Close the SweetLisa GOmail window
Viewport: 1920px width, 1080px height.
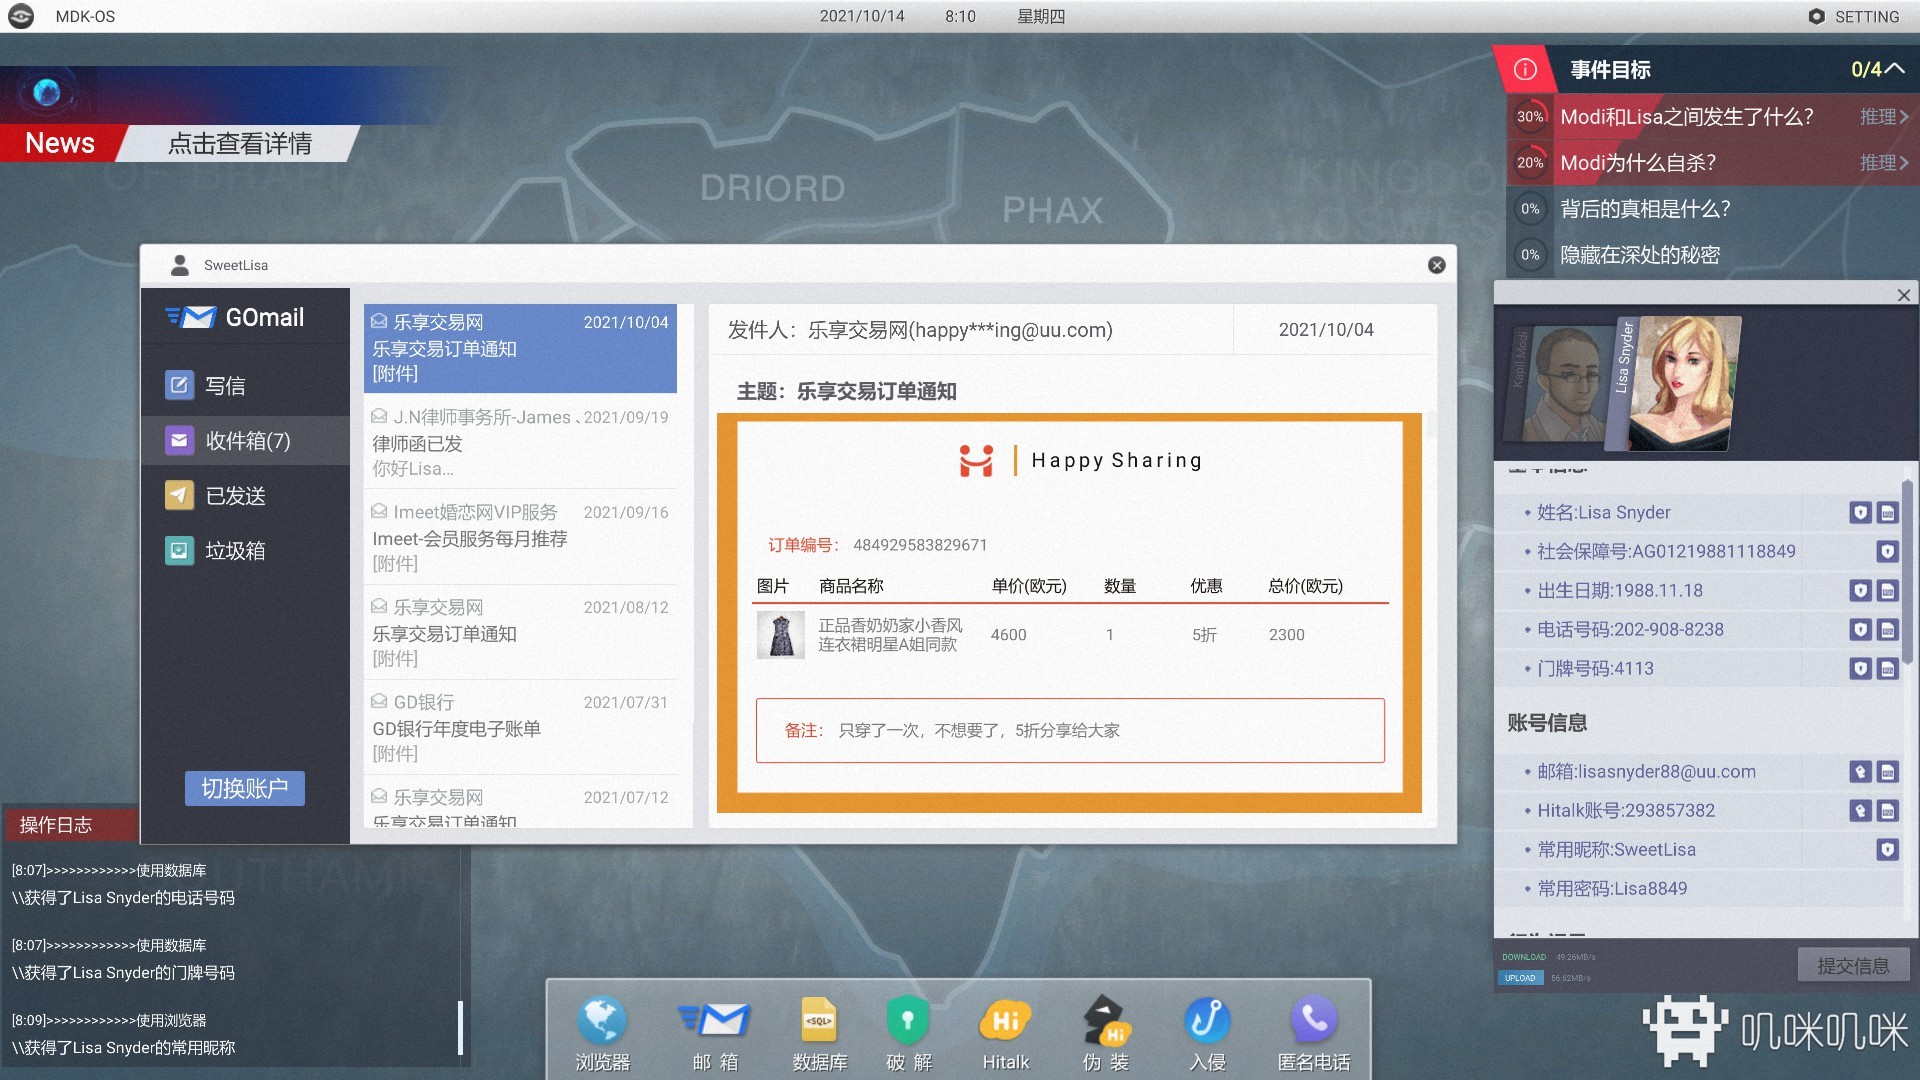1437,265
